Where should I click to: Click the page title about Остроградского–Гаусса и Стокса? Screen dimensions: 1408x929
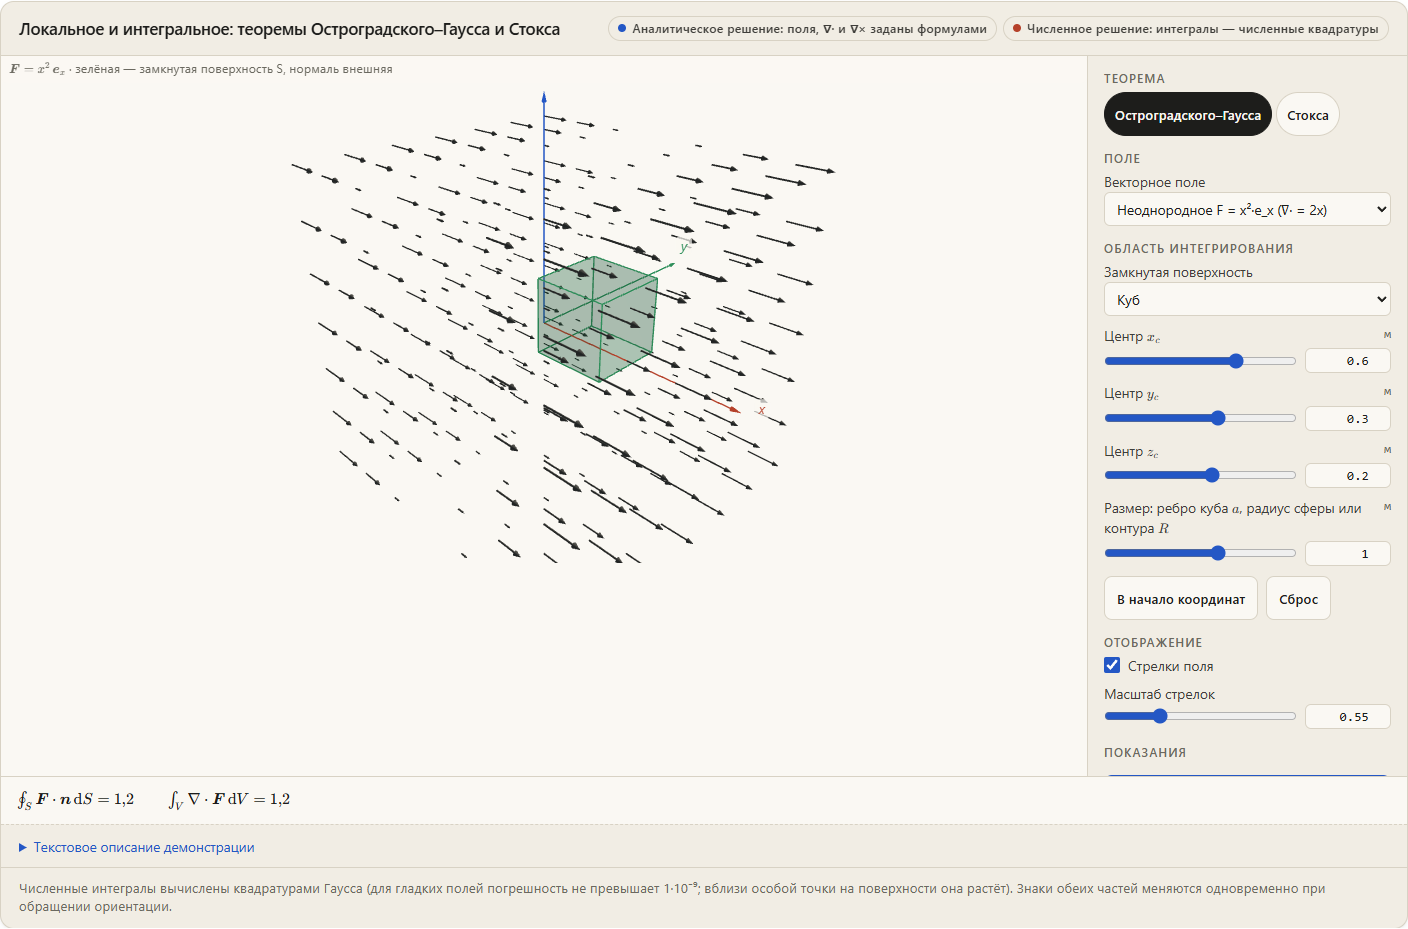point(289,29)
